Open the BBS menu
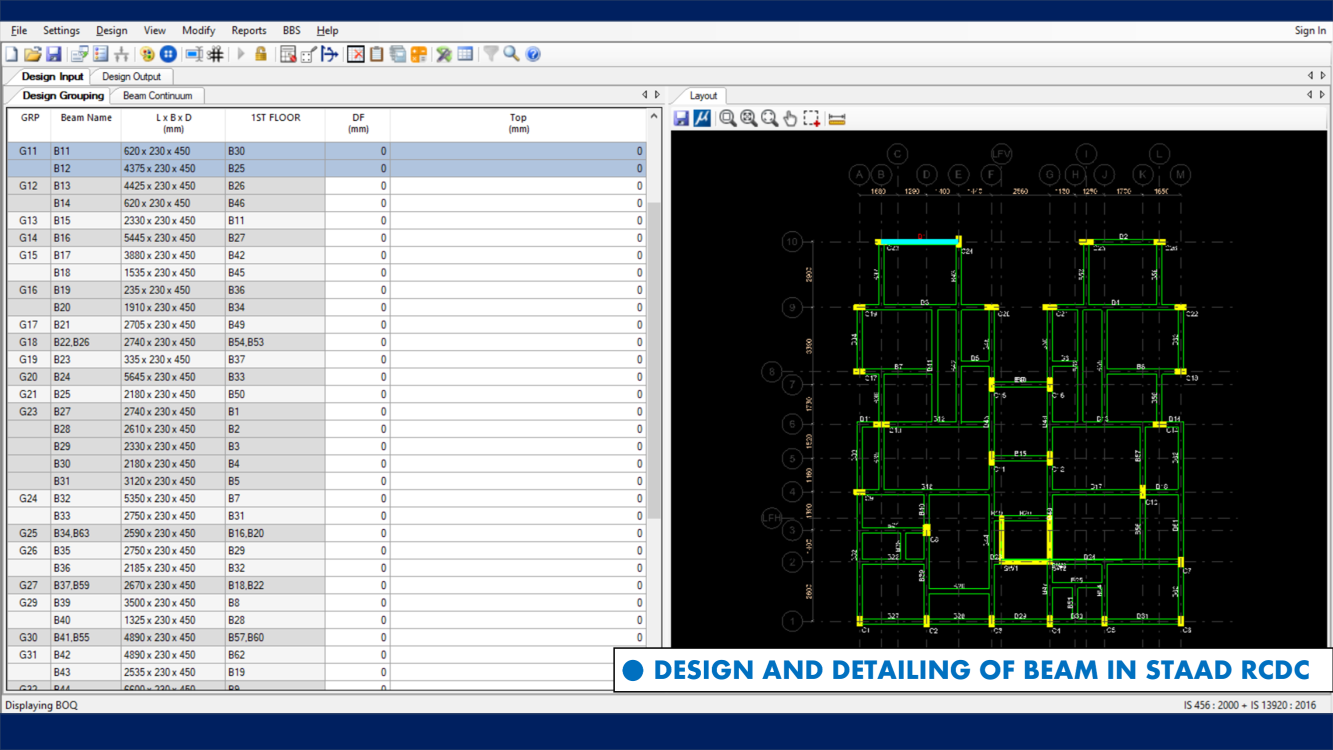Screen dimensions: 1333x750 pos(291,30)
